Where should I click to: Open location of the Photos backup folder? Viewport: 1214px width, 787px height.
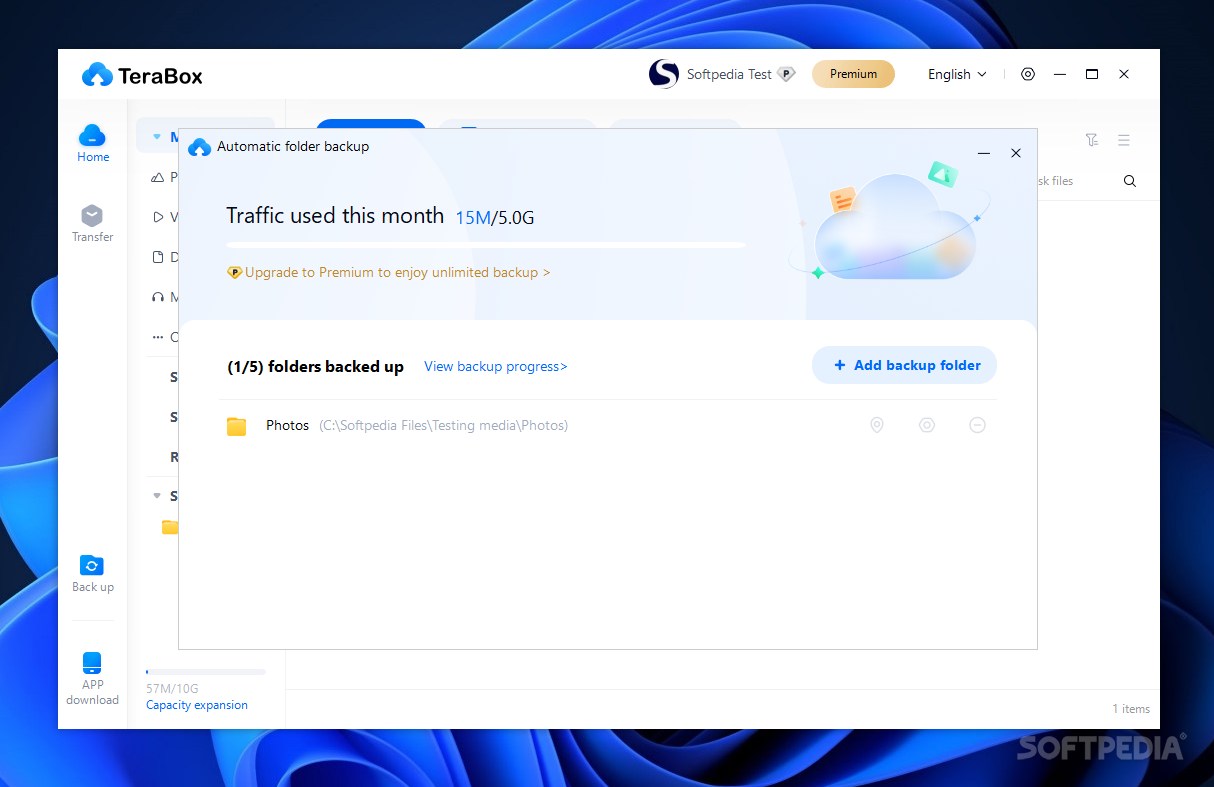point(877,425)
